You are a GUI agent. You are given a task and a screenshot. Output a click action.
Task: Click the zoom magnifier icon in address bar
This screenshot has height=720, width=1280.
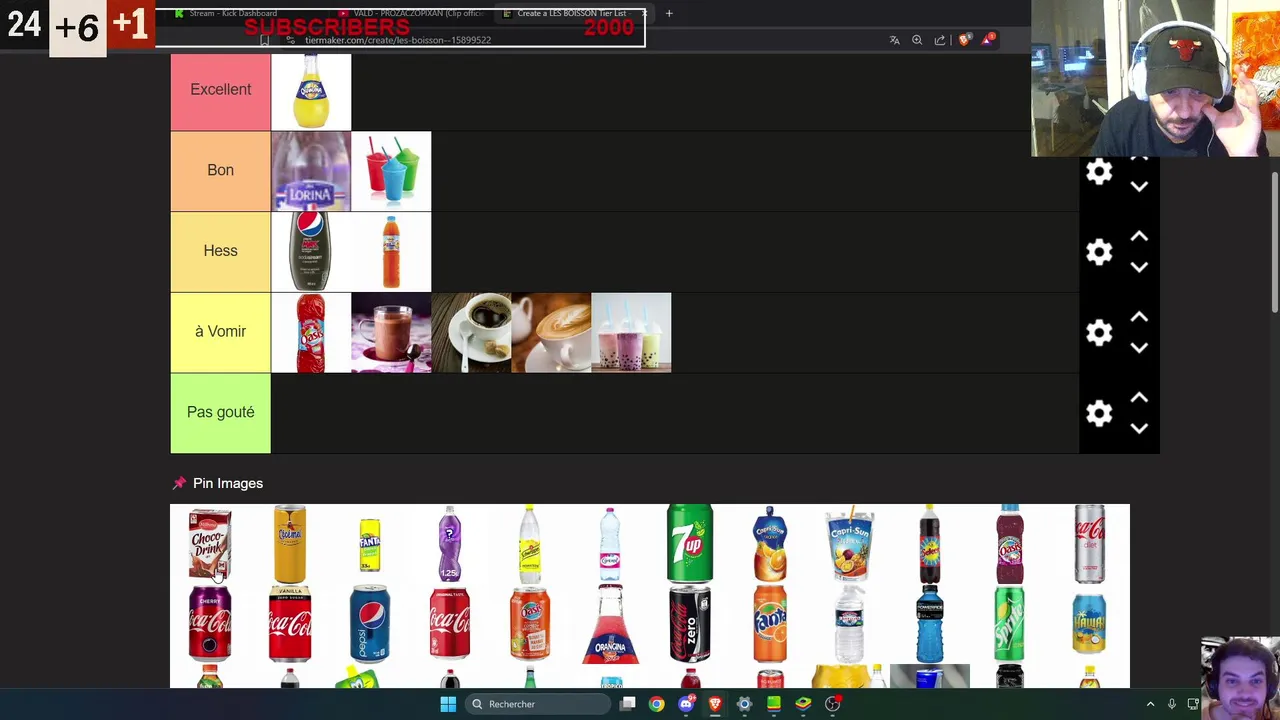pos(917,40)
